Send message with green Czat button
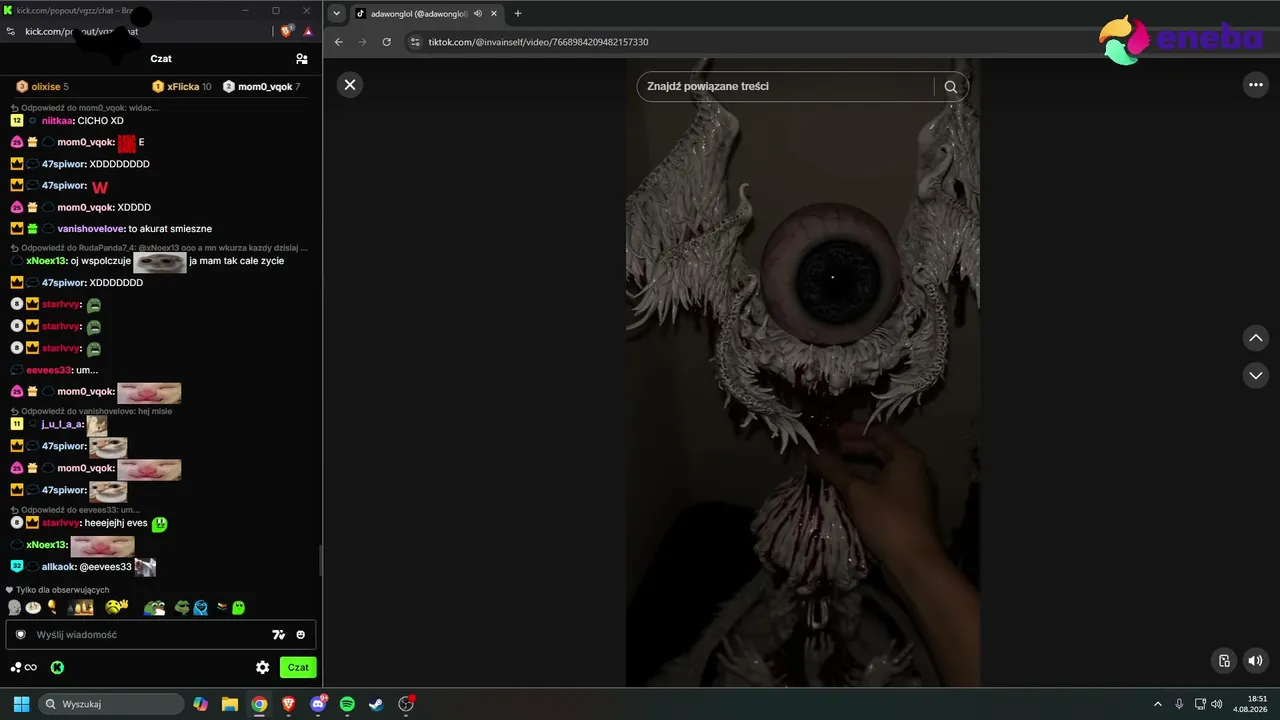 click(298, 667)
